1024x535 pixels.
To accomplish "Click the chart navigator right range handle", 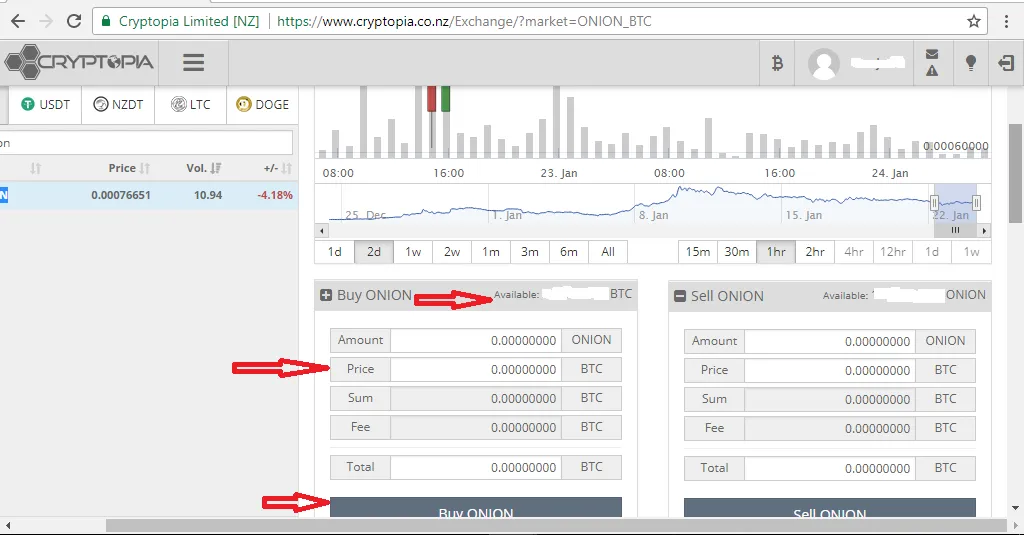I will 976,203.
